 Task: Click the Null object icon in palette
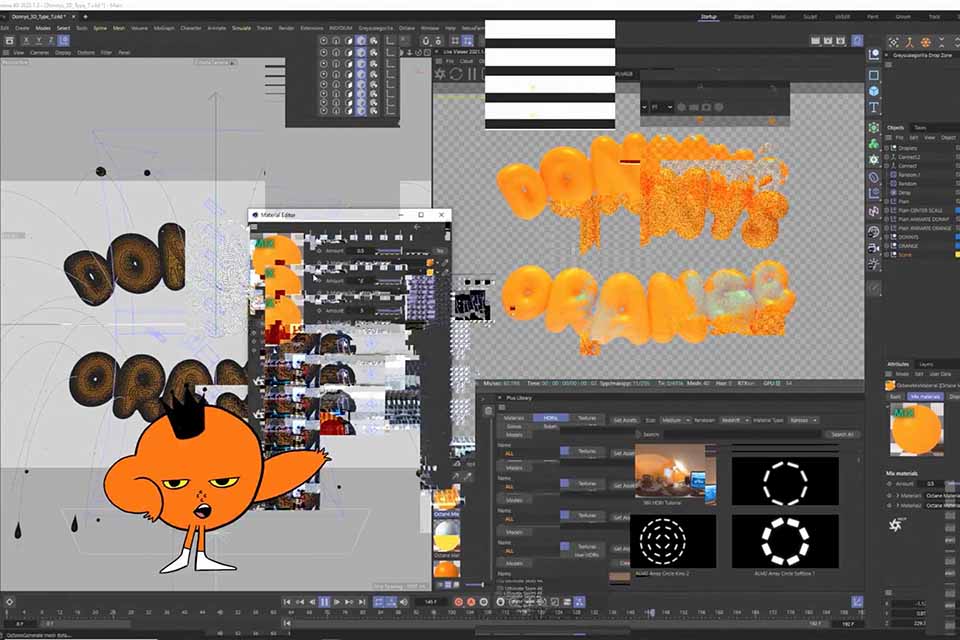coord(874,55)
